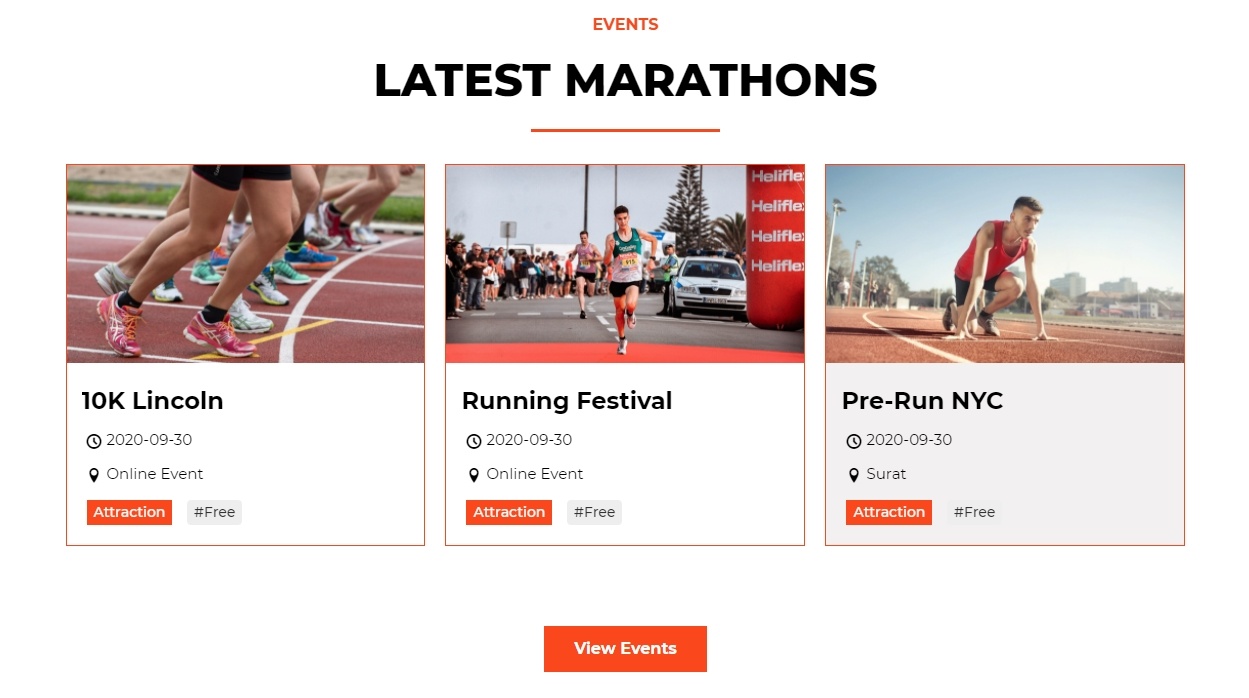Click the #Free tag on Running Festival

pos(594,512)
